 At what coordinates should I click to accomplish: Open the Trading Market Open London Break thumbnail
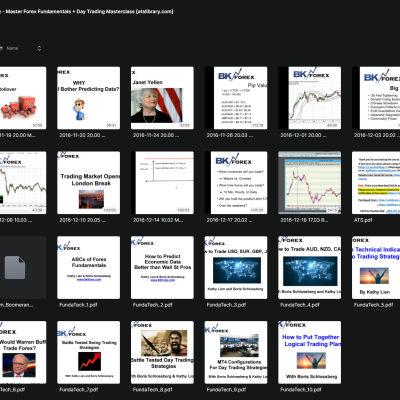pos(88,183)
